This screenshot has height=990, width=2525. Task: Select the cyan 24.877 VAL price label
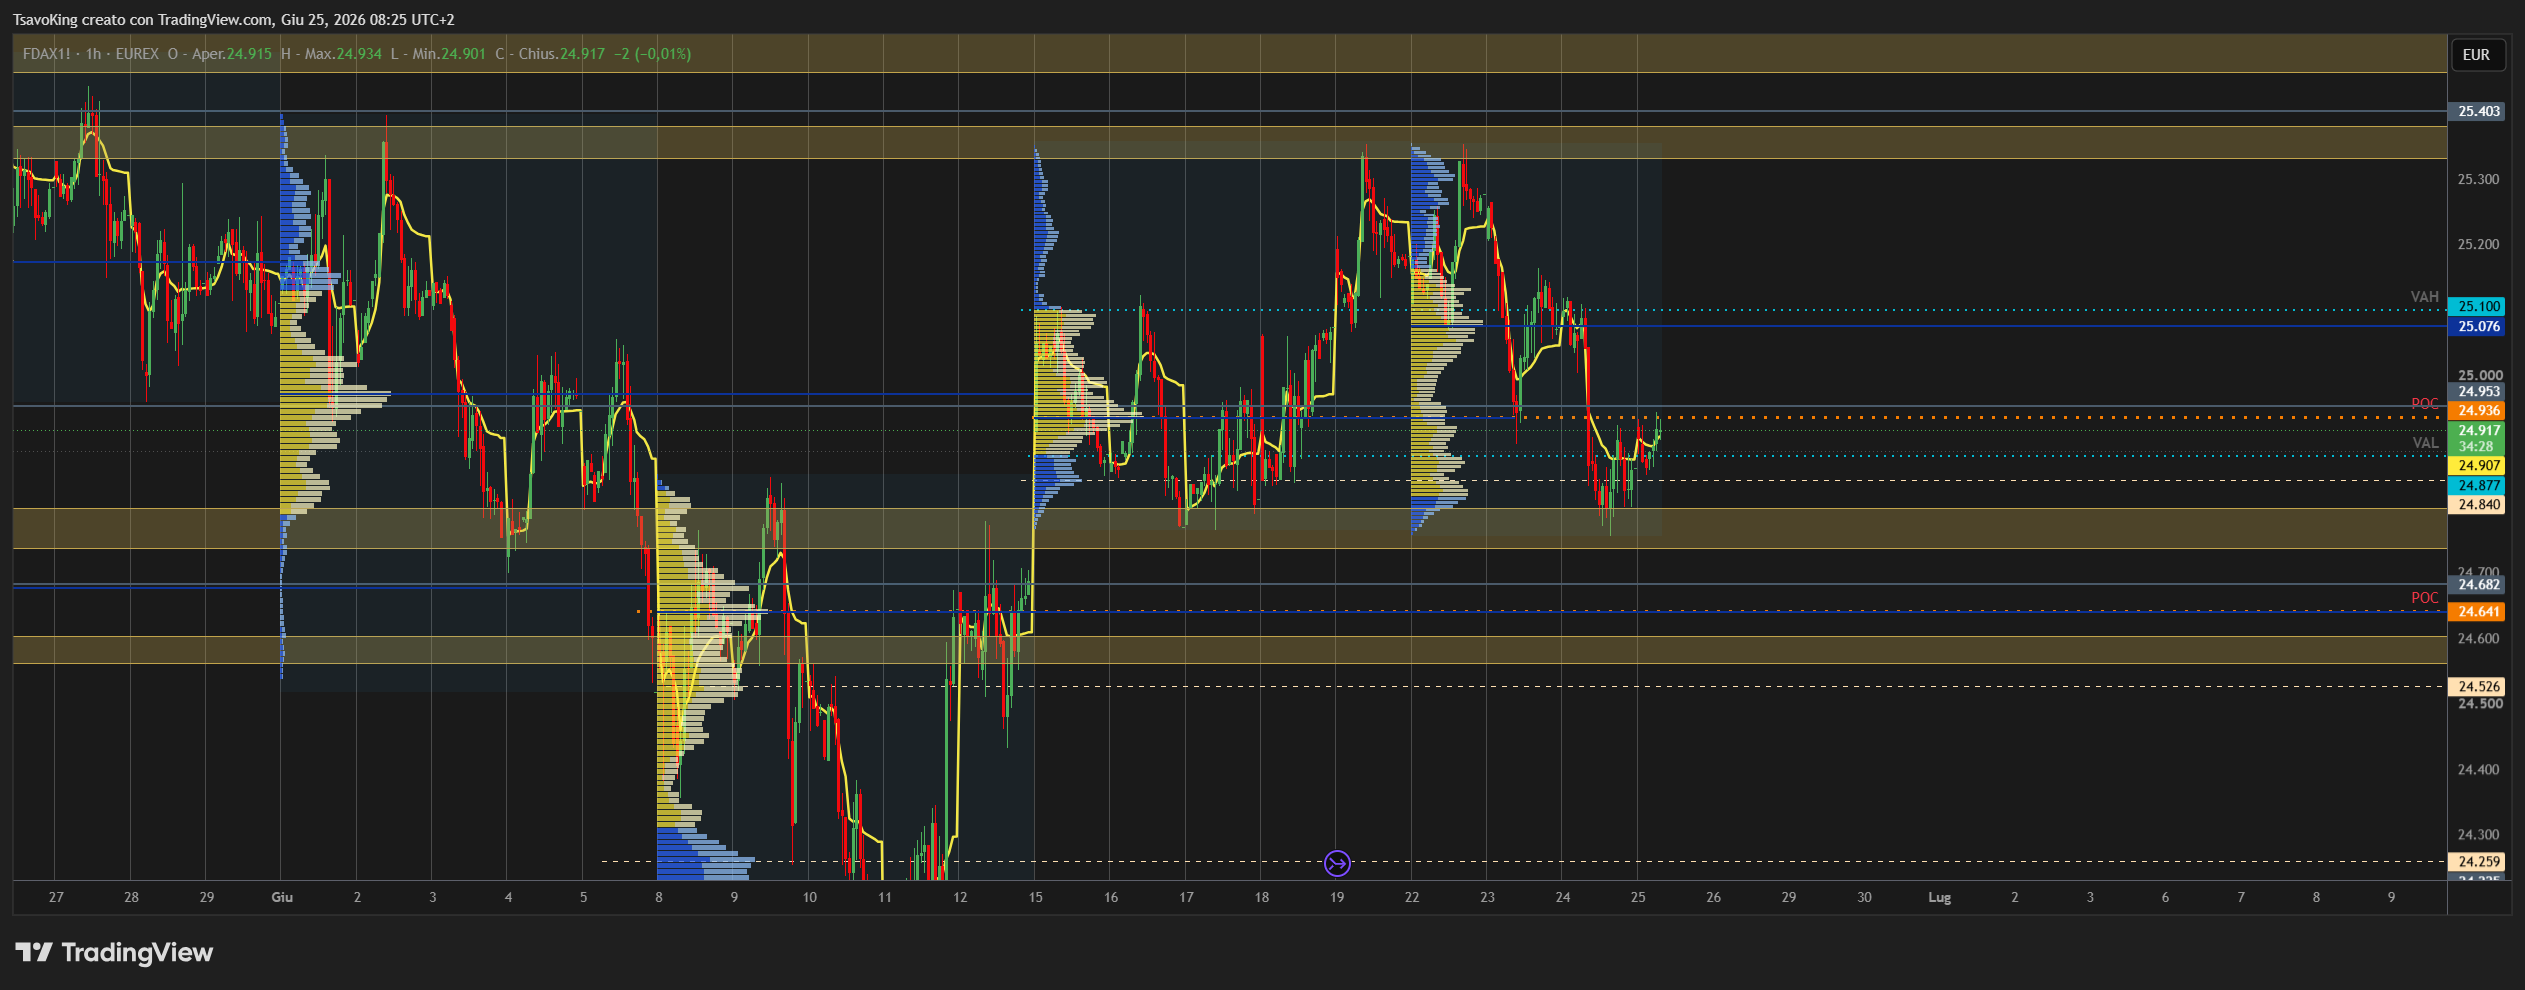2477,486
